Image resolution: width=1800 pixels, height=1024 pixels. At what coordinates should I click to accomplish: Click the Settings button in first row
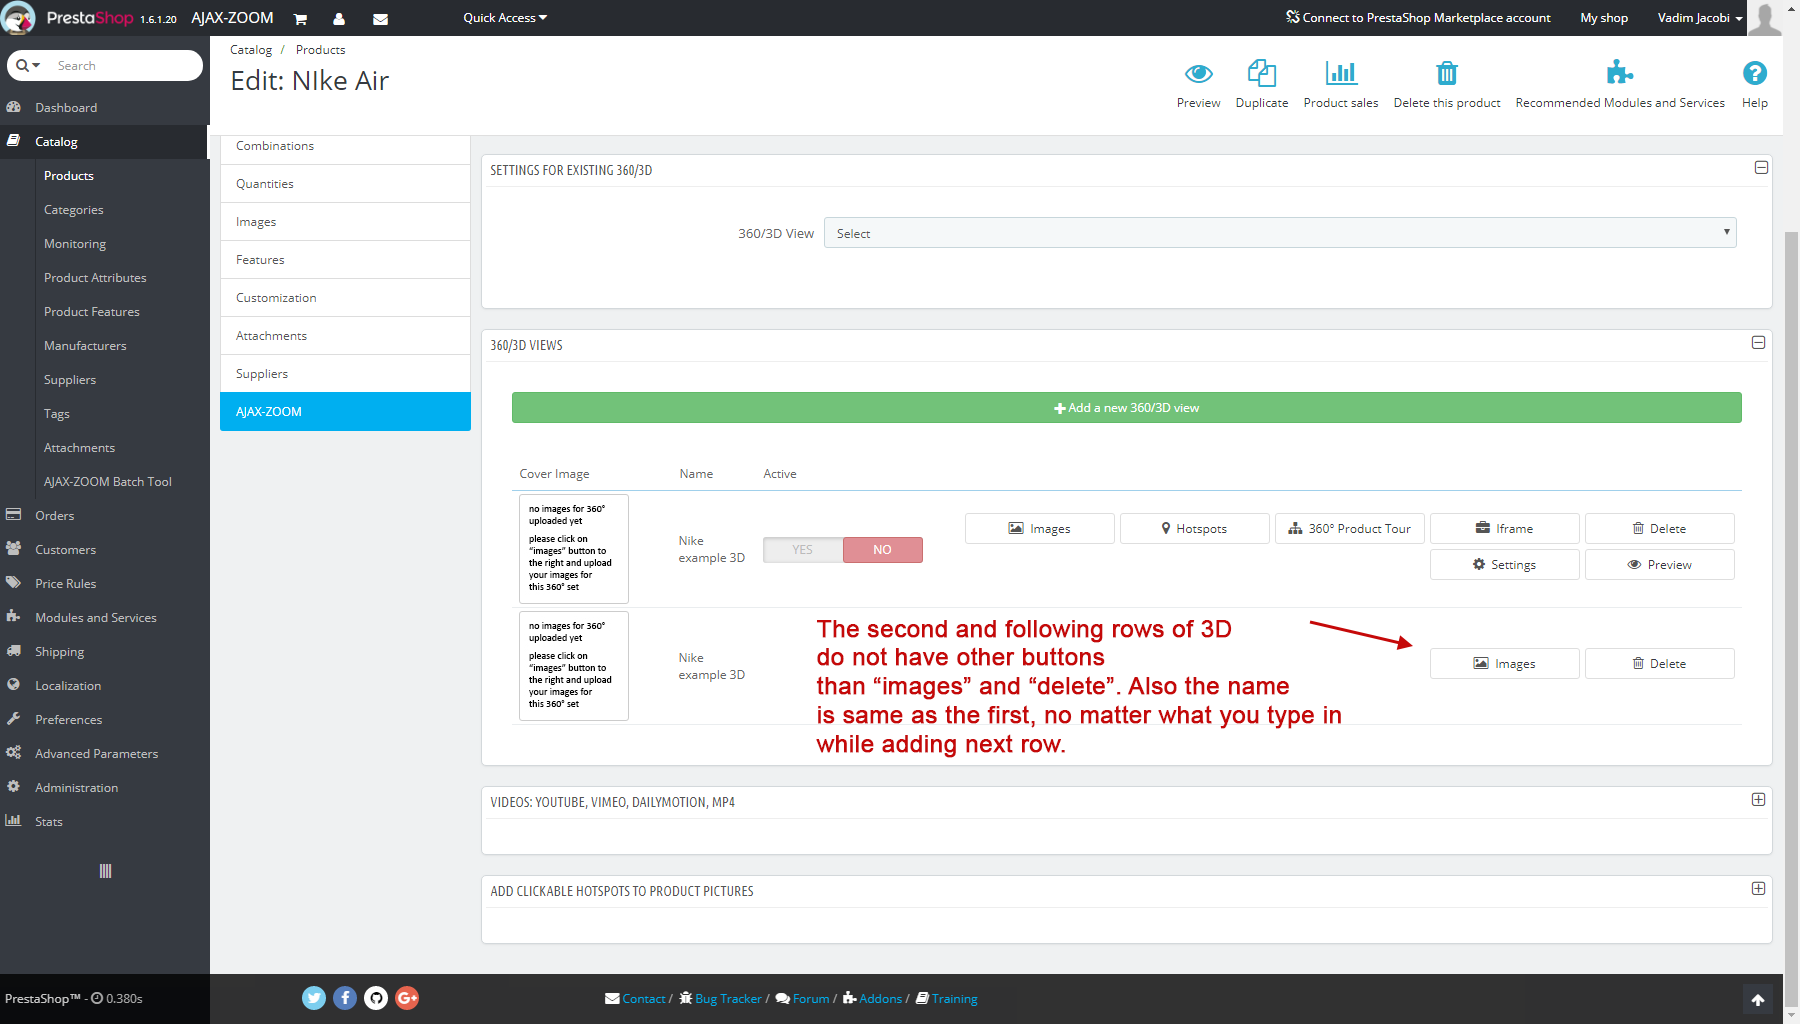coord(1505,565)
